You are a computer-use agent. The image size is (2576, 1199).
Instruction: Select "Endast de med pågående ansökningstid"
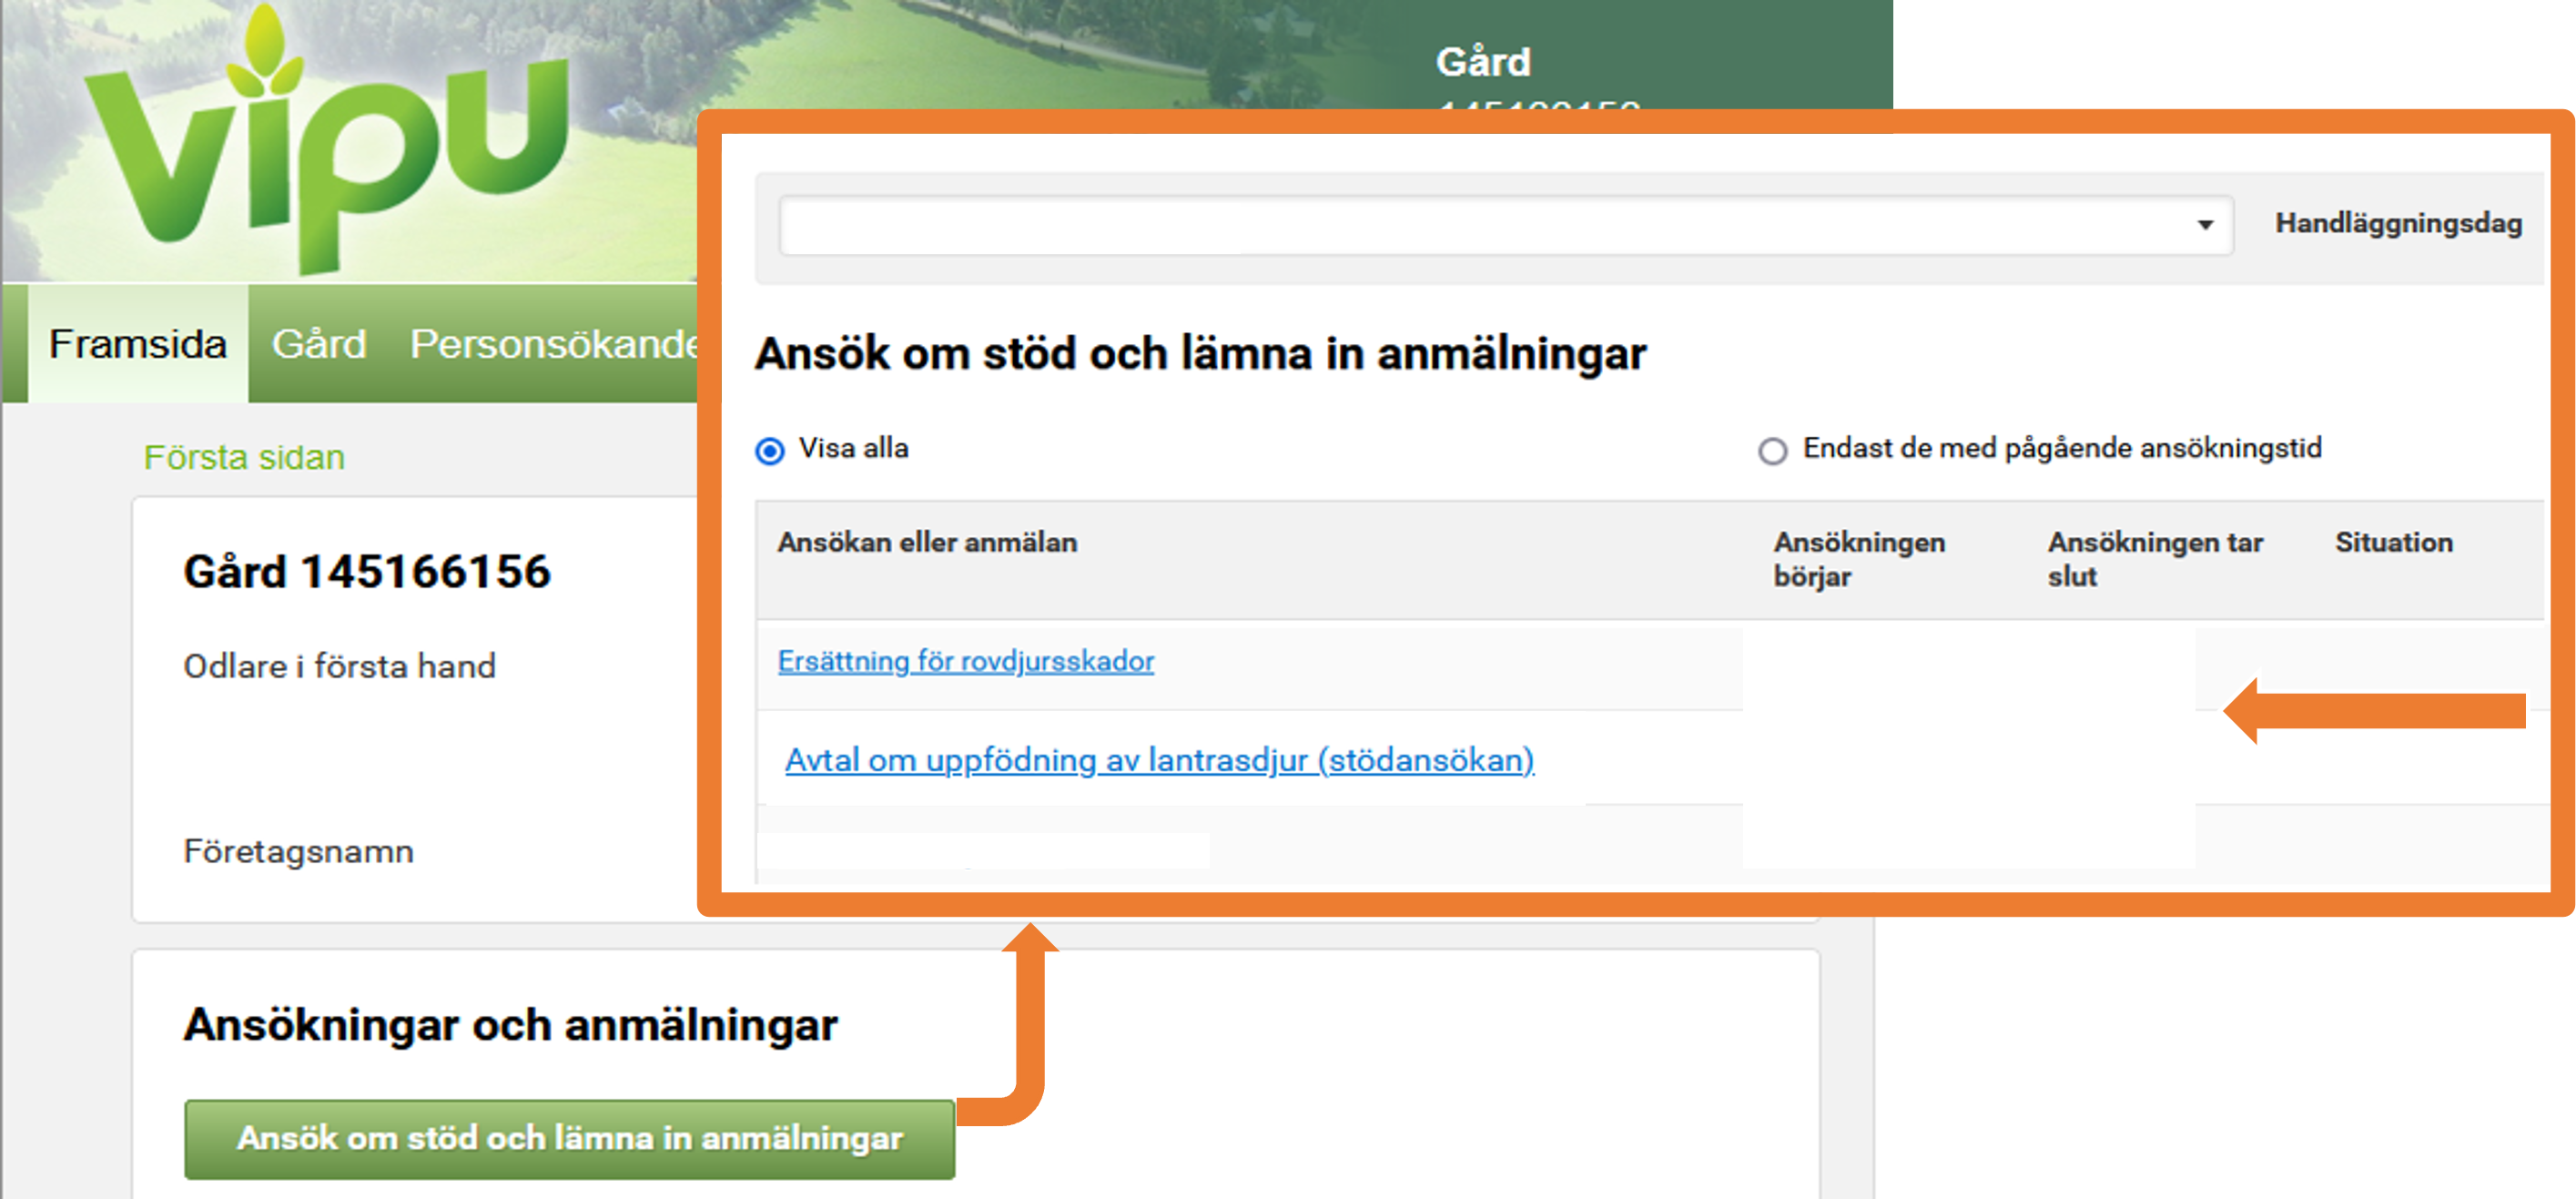(x=1775, y=453)
